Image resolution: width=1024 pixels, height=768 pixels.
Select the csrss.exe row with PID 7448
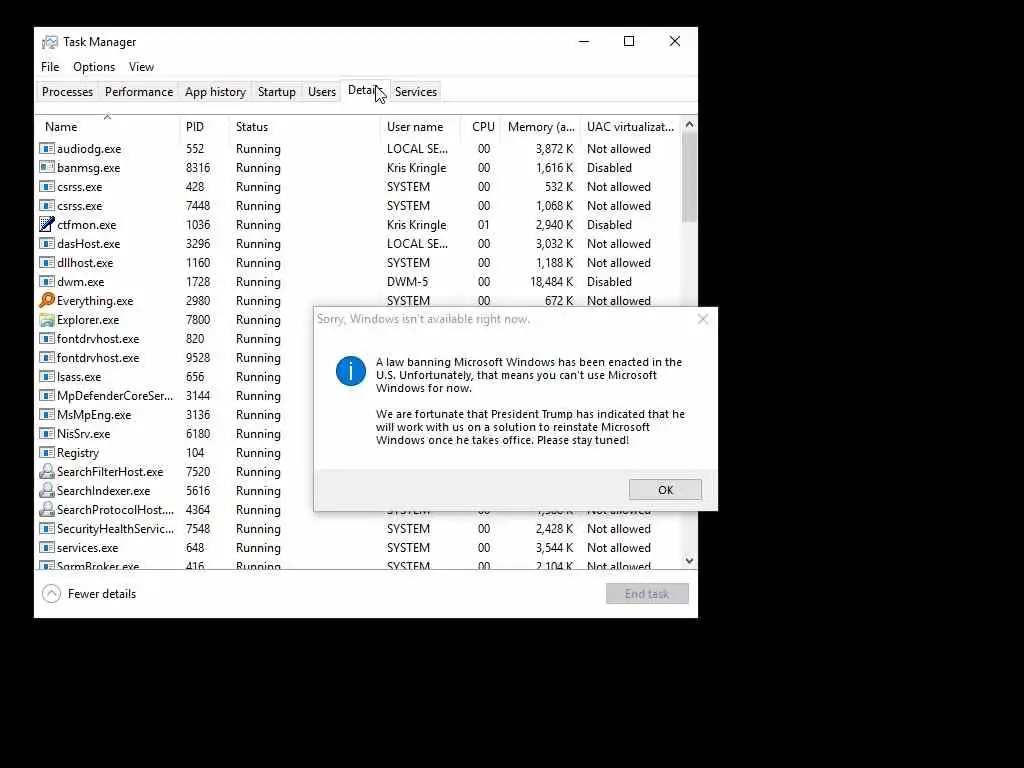click(x=359, y=206)
